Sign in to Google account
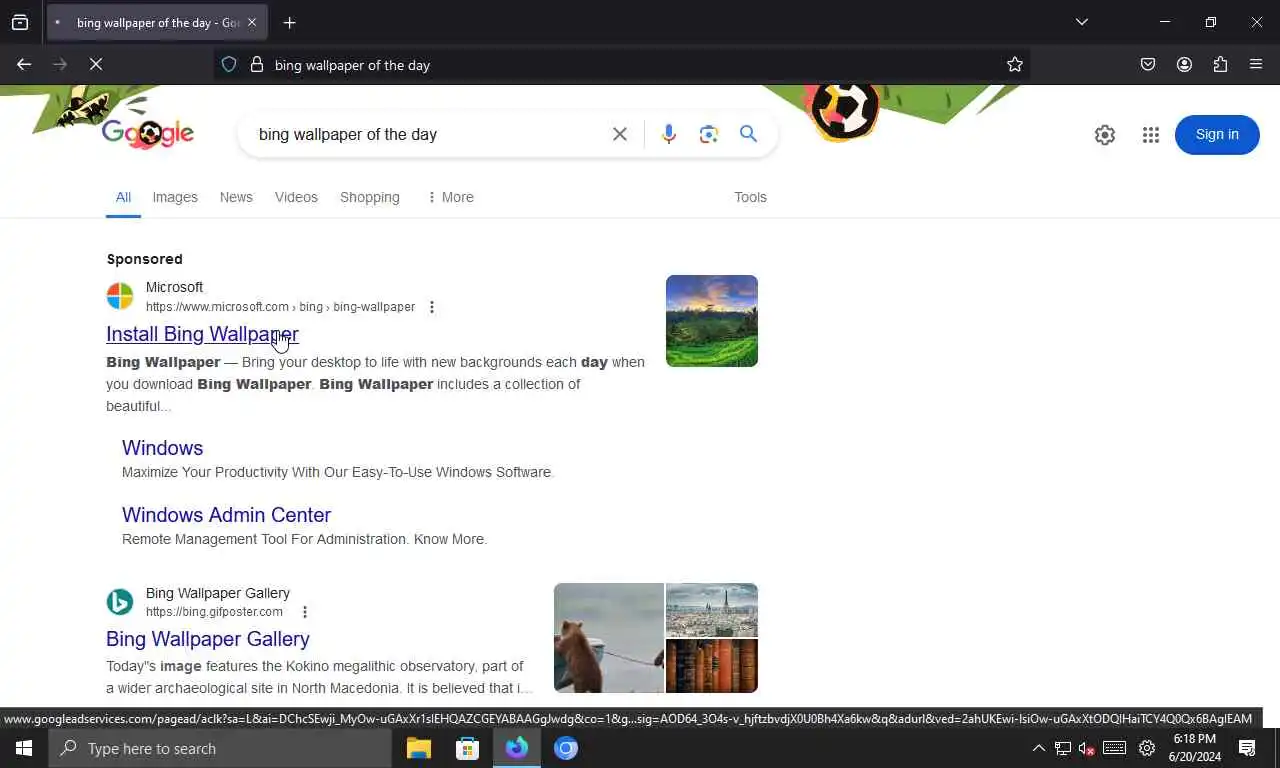This screenshot has width=1280, height=768. 1217,135
